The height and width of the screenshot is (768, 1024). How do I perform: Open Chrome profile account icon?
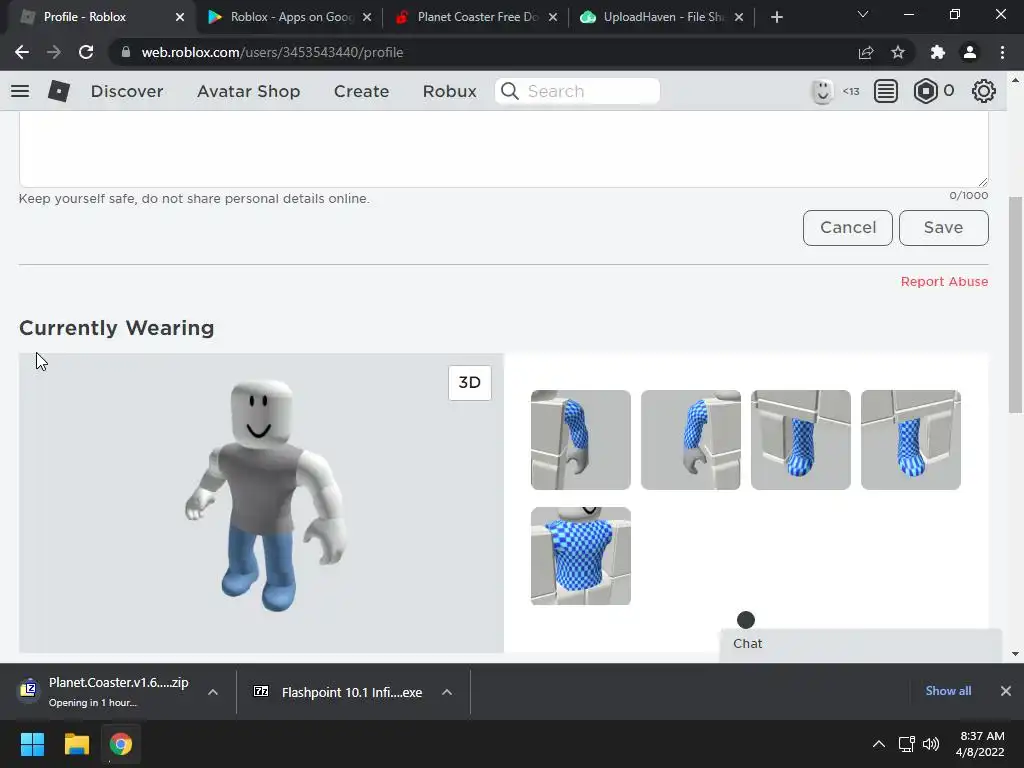coord(970,52)
